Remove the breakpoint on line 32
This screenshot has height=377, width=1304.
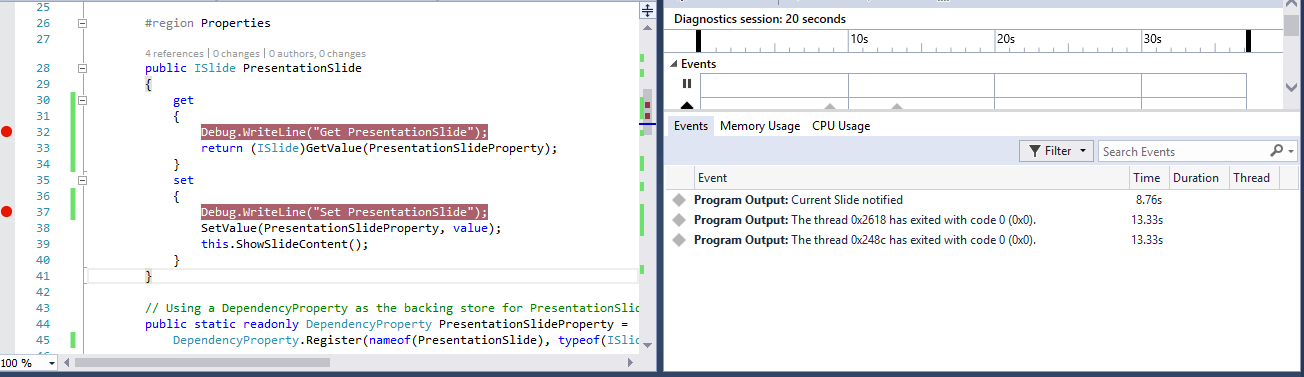pyautogui.click(x=8, y=132)
